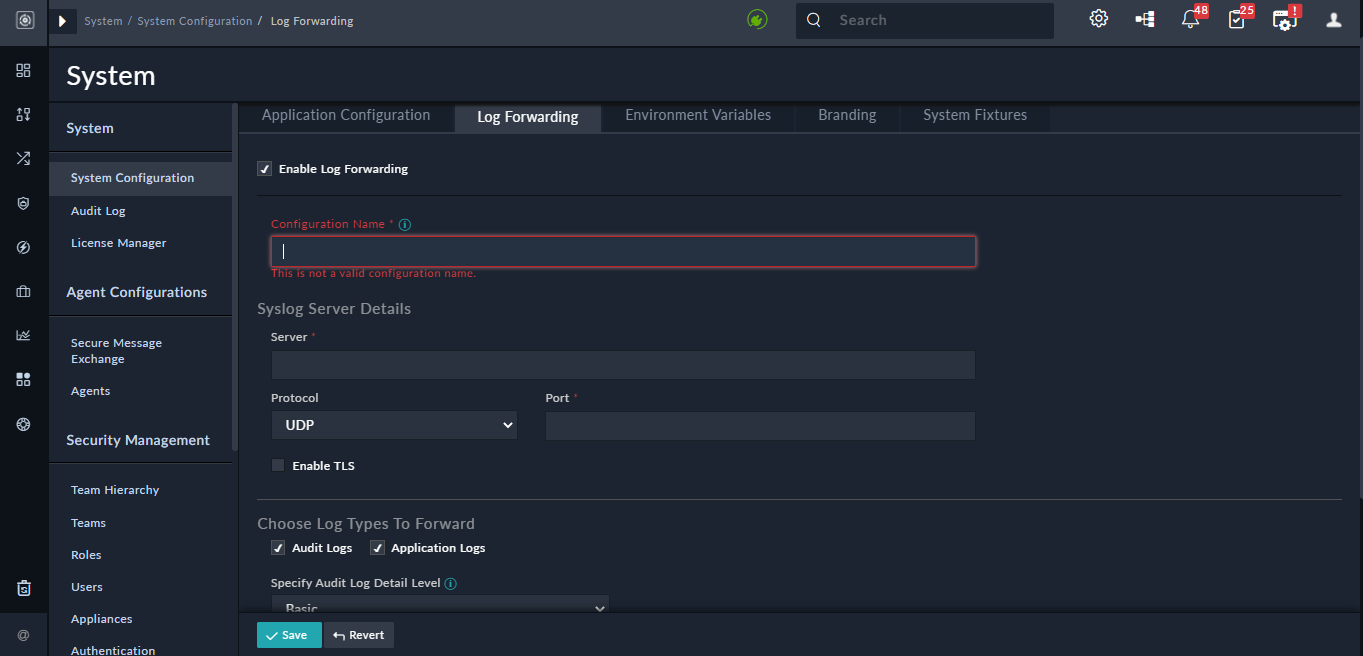Click the Save button
The image size is (1363, 656).
[x=289, y=634]
